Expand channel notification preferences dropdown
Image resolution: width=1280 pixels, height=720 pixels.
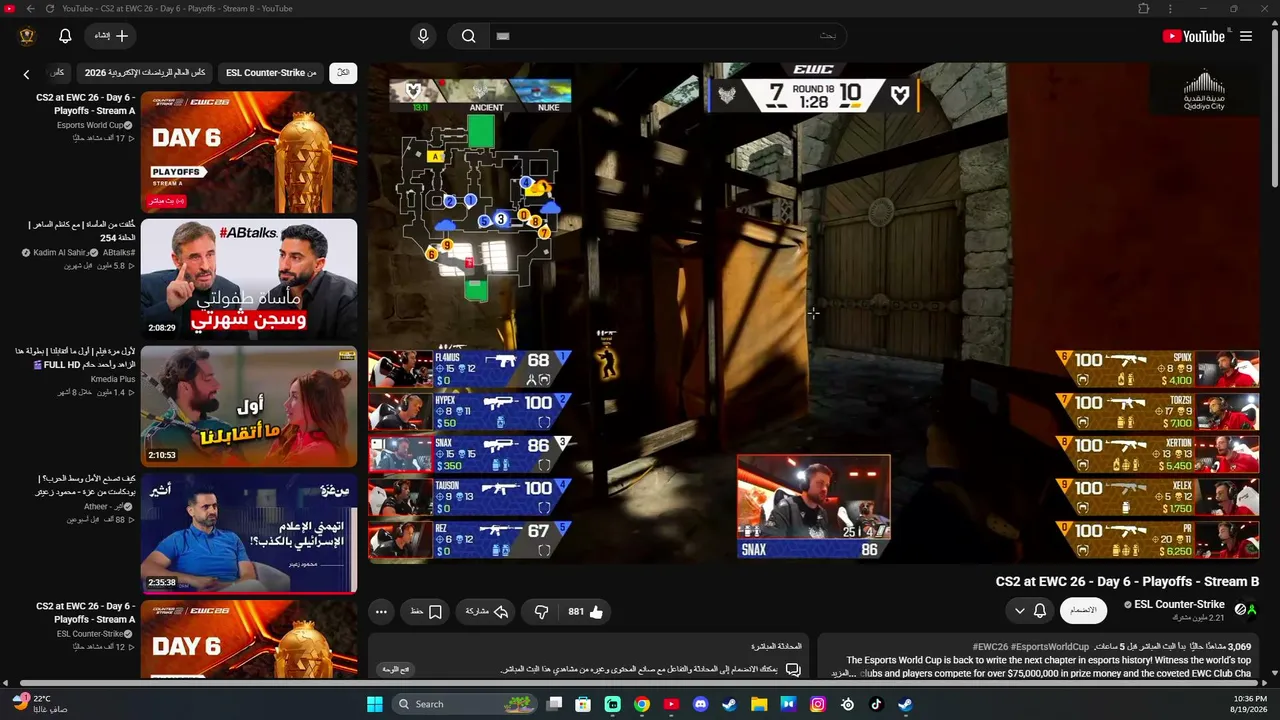coord(1030,611)
